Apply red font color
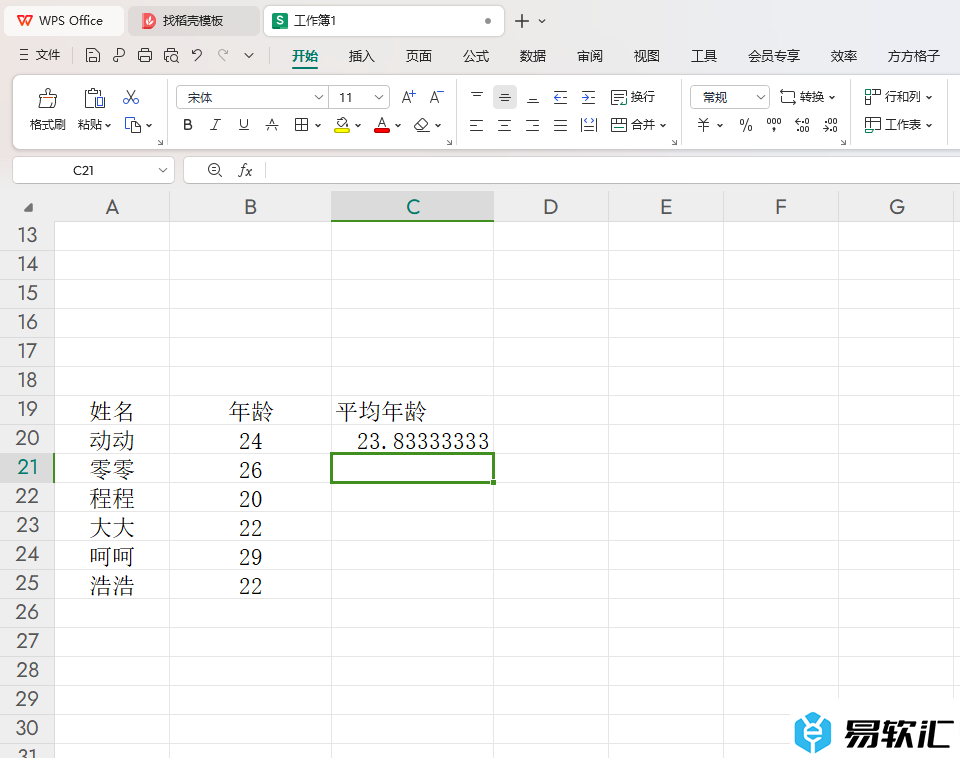This screenshot has width=960, height=758. click(382, 125)
